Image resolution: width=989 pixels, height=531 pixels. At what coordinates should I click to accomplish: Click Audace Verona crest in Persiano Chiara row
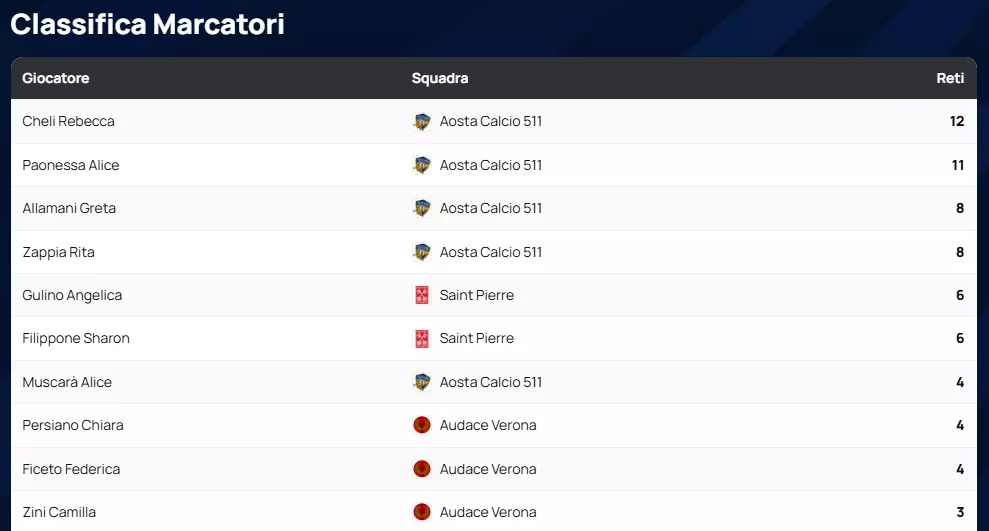click(421, 425)
